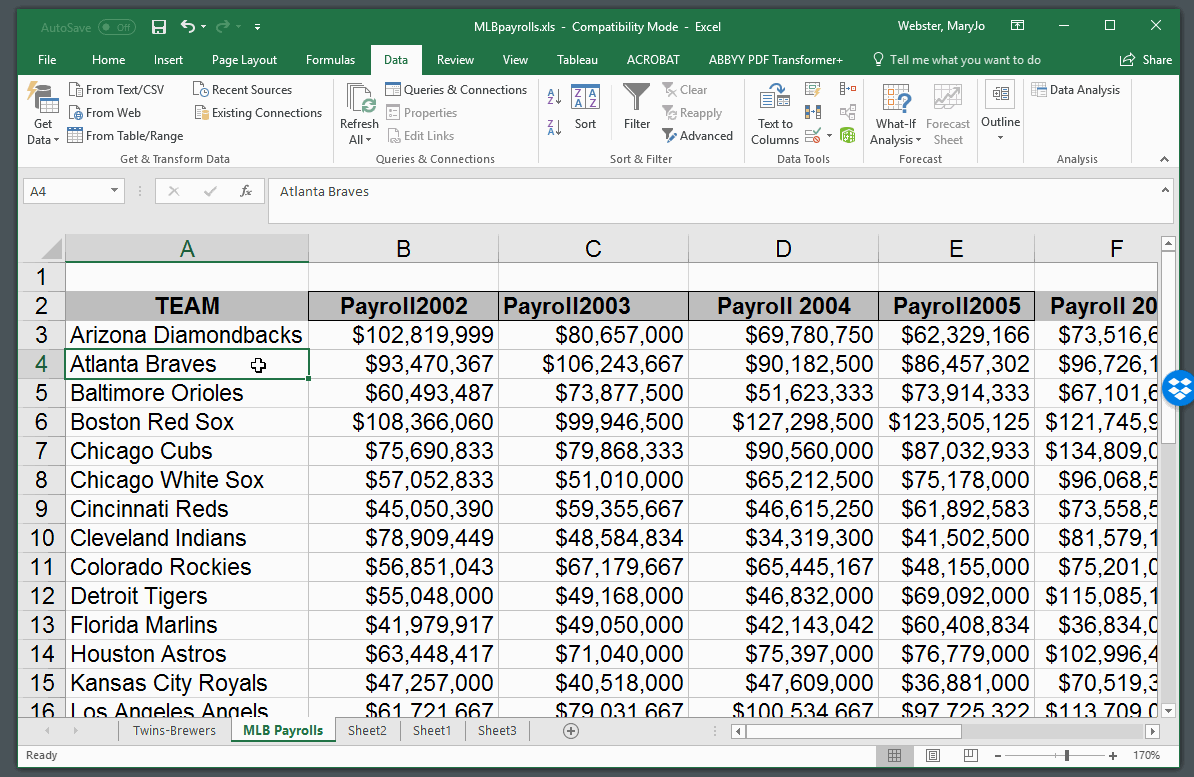Expand the Outline group
This screenshot has height=777, width=1194.
tap(1001, 111)
